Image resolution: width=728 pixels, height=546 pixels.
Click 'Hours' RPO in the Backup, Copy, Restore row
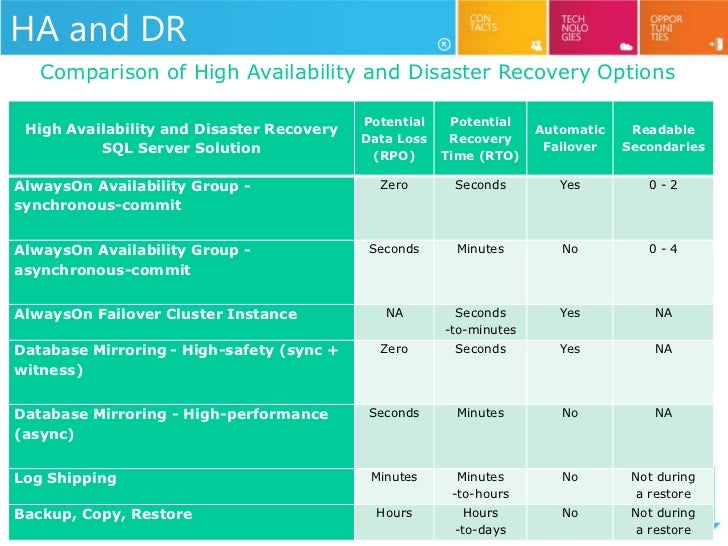pos(394,513)
